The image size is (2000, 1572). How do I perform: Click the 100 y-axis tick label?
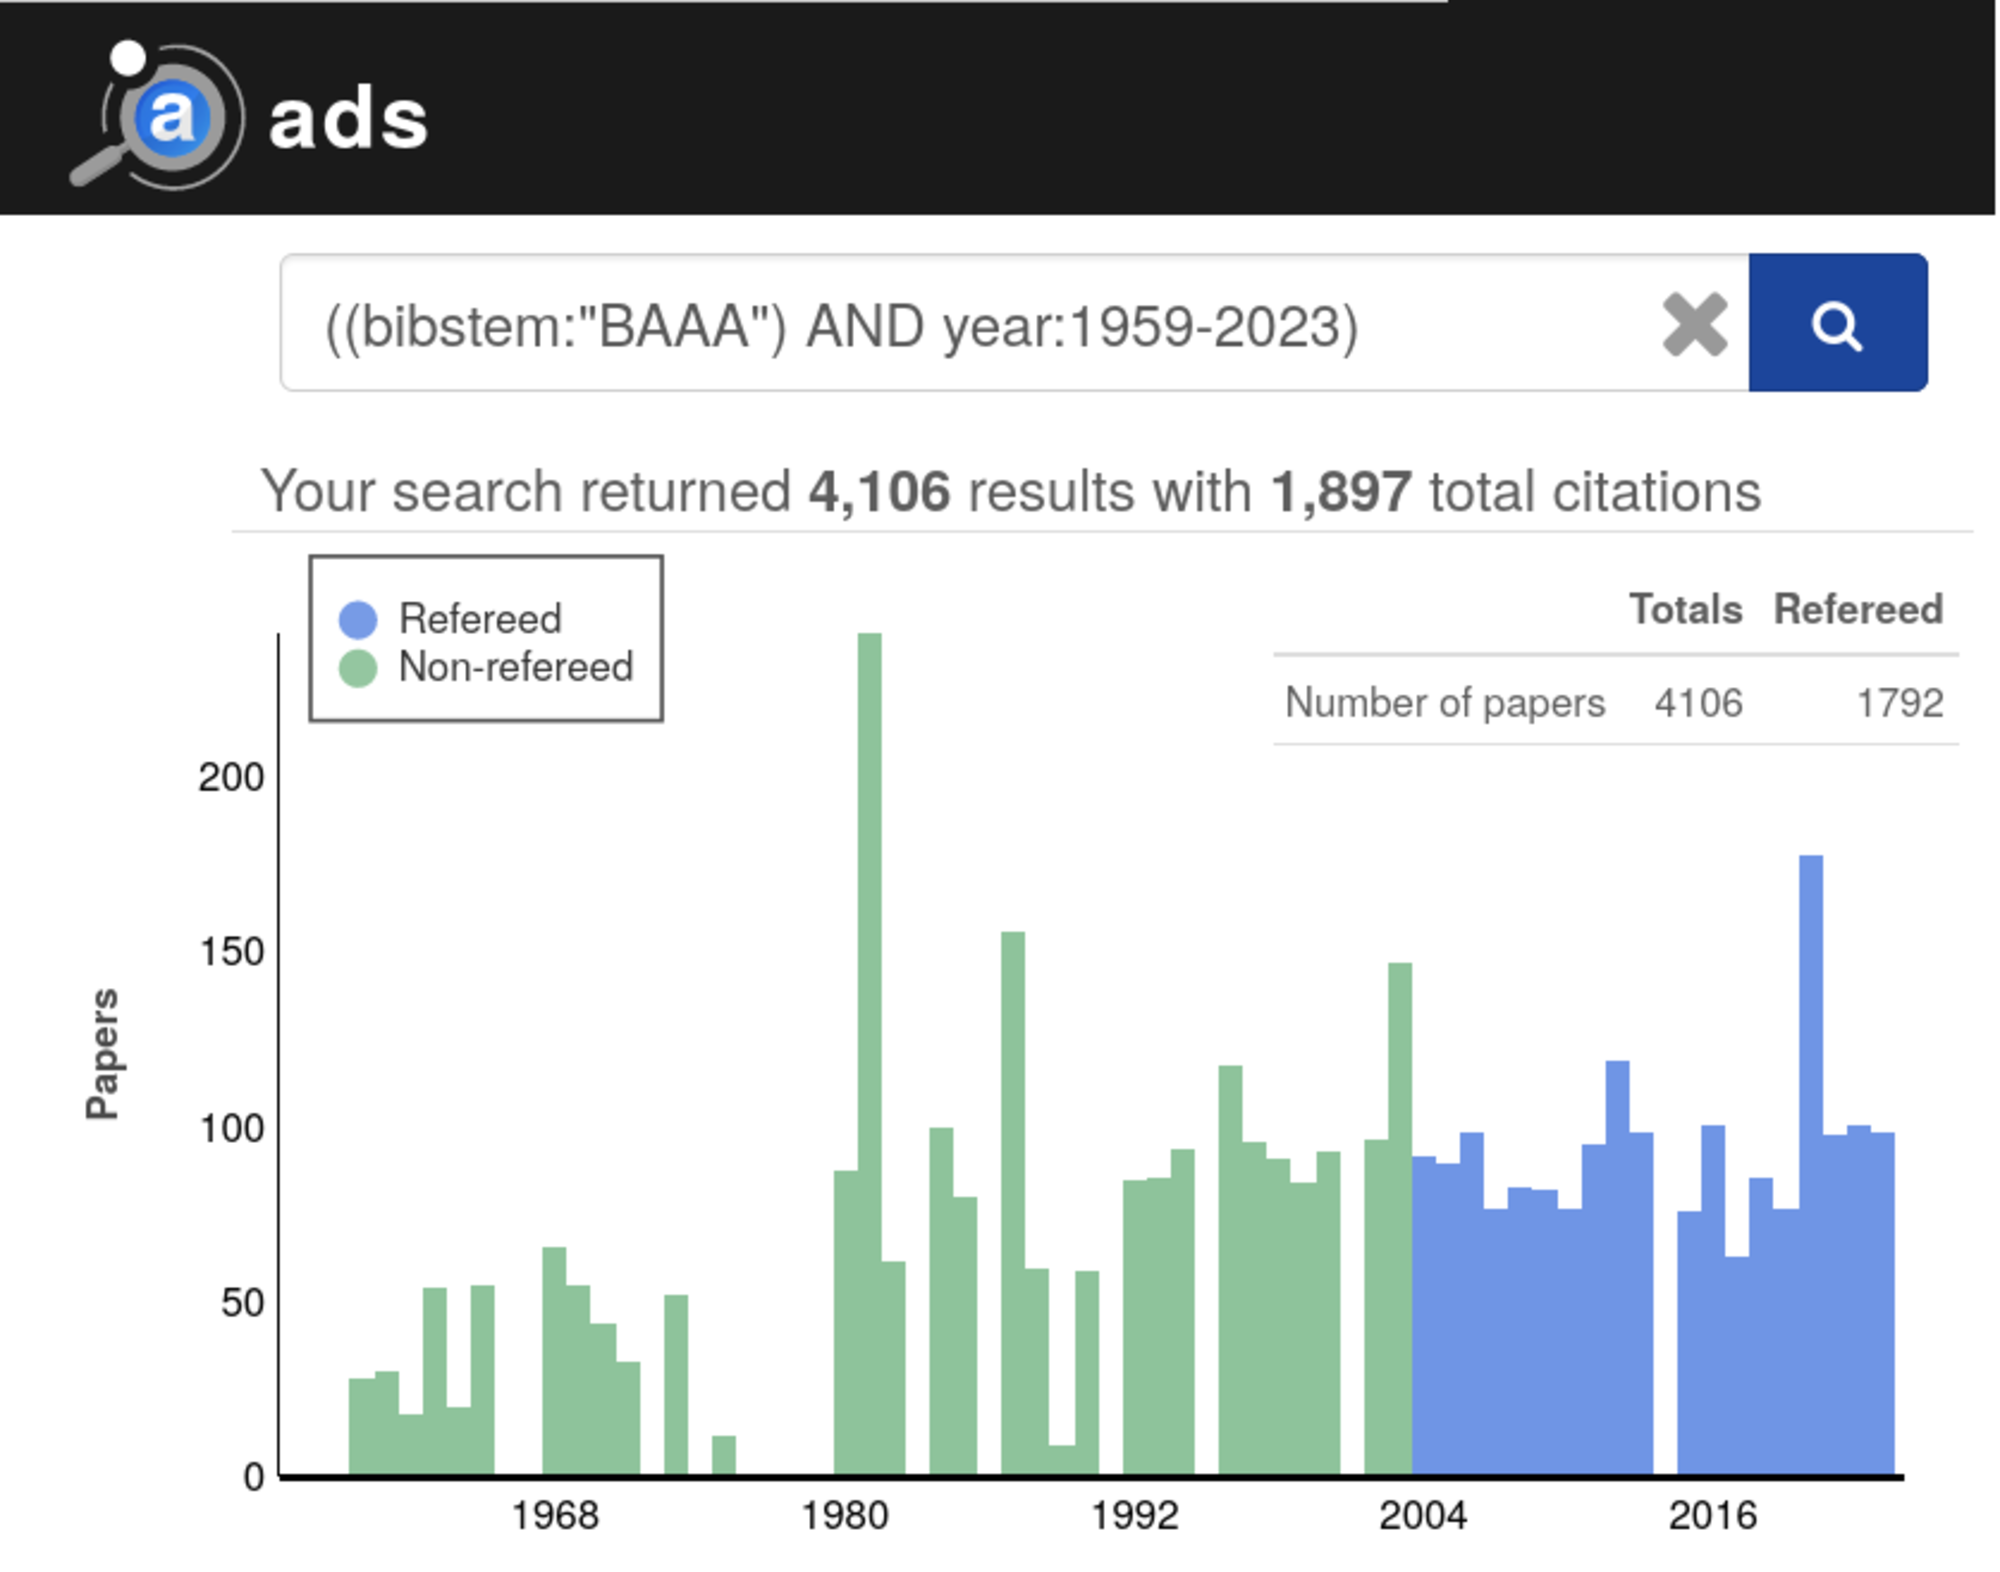coord(231,1129)
